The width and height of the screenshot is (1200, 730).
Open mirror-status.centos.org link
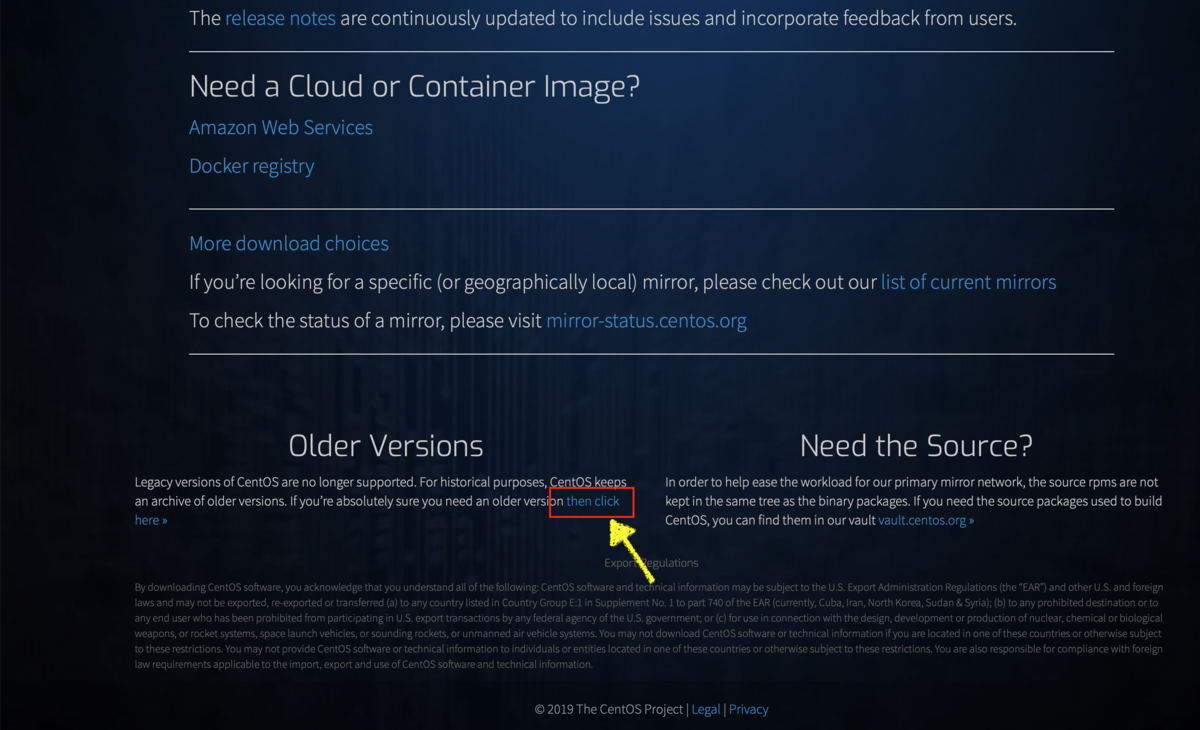pyautogui.click(x=646, y=320)
